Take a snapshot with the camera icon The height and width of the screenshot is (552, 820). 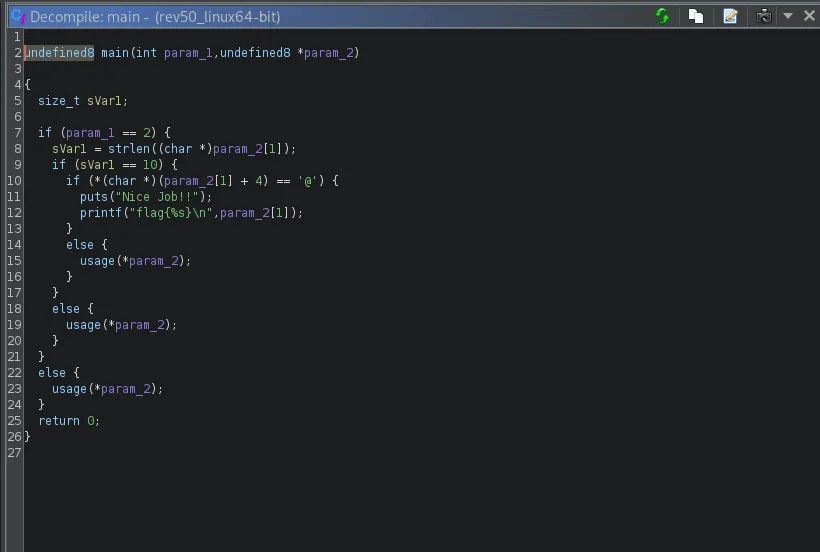(764, 16)
